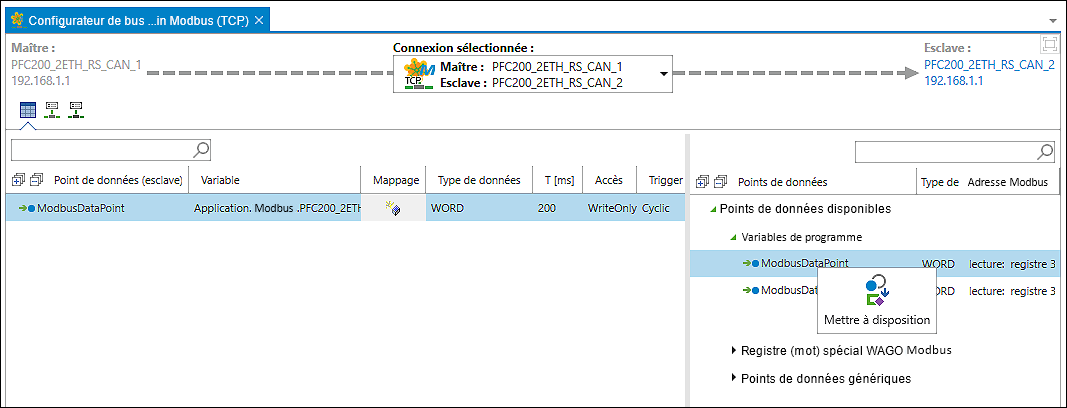Expand all rows in left data point table

(x=18, y=180)
